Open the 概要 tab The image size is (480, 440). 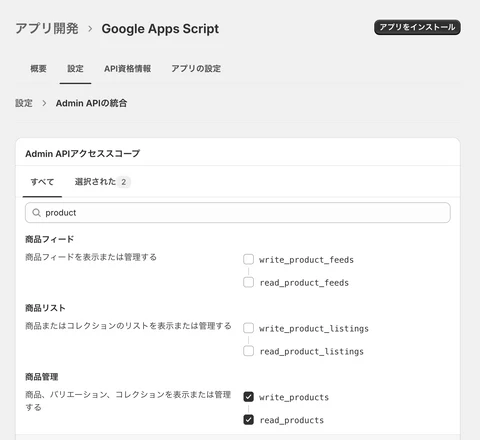[x=38, y=69]
